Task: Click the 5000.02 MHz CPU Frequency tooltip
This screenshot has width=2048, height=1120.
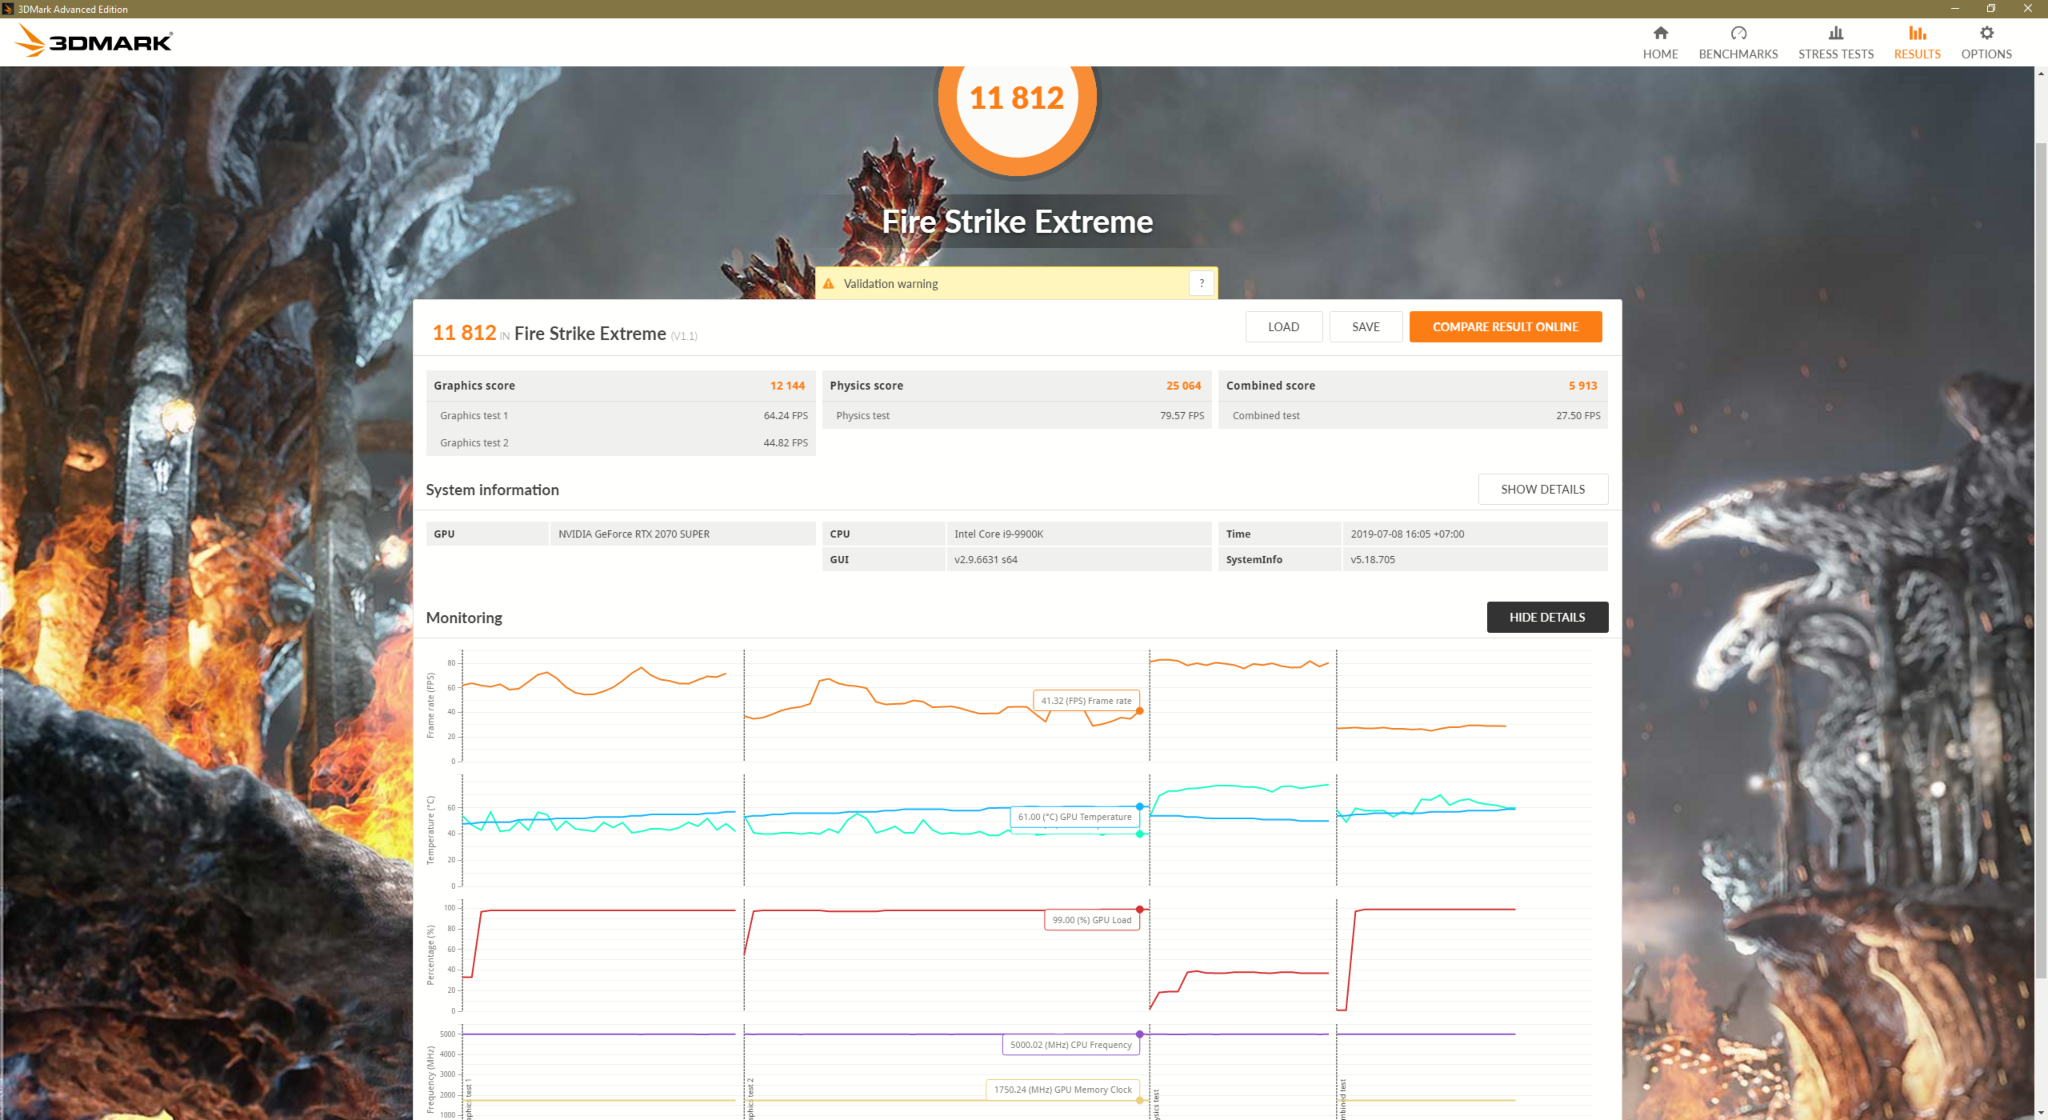Action: [x=1070, y=1045]
